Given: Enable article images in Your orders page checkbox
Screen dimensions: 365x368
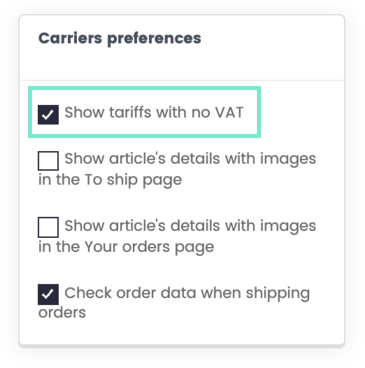Looking at the screenshot, I should 48,227.
